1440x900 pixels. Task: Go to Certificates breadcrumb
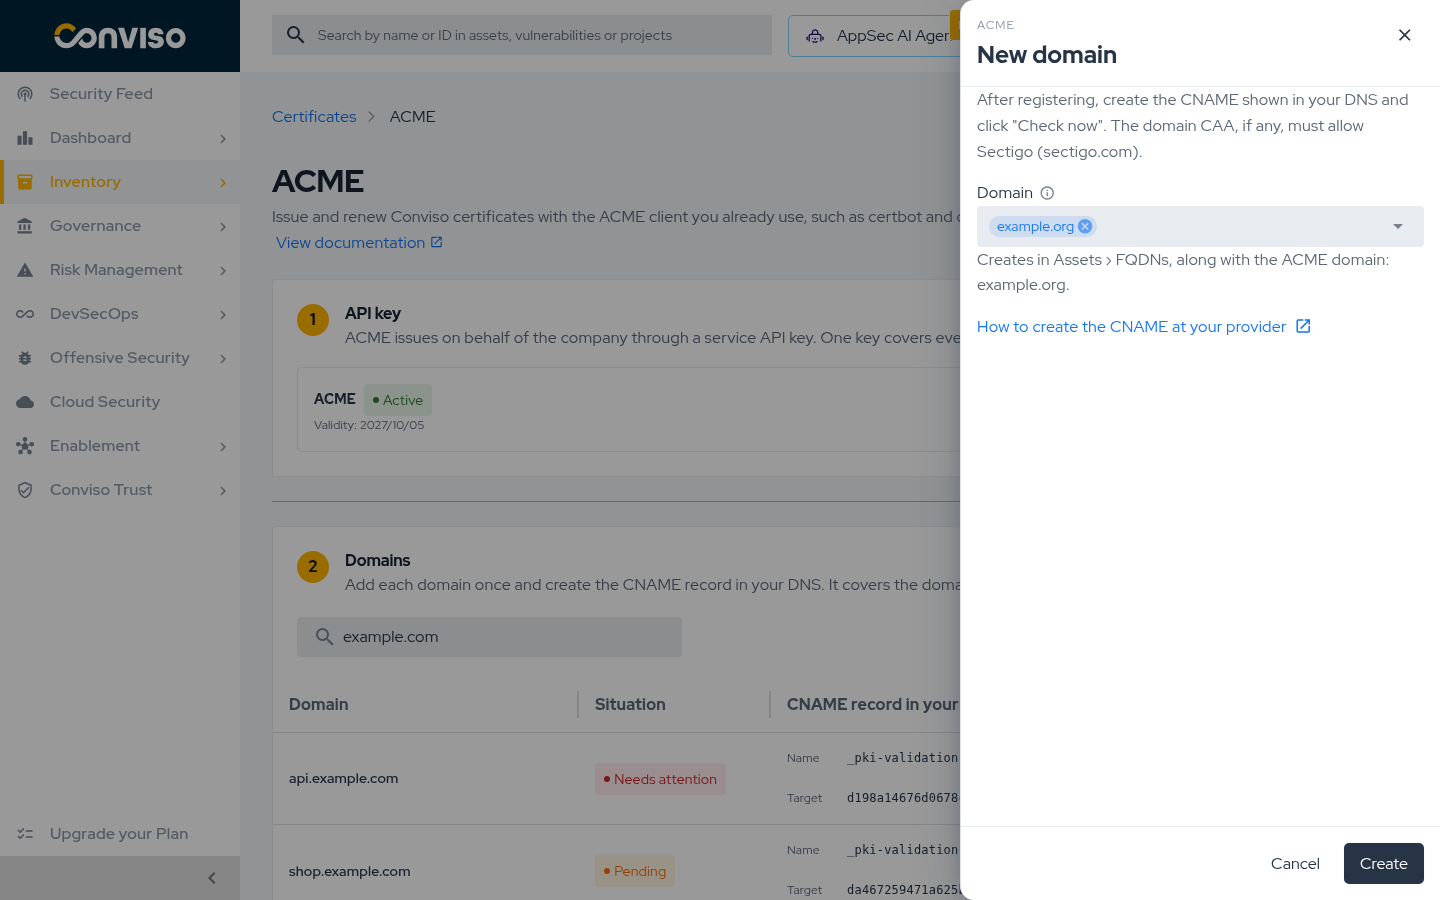tap(314, 117)
